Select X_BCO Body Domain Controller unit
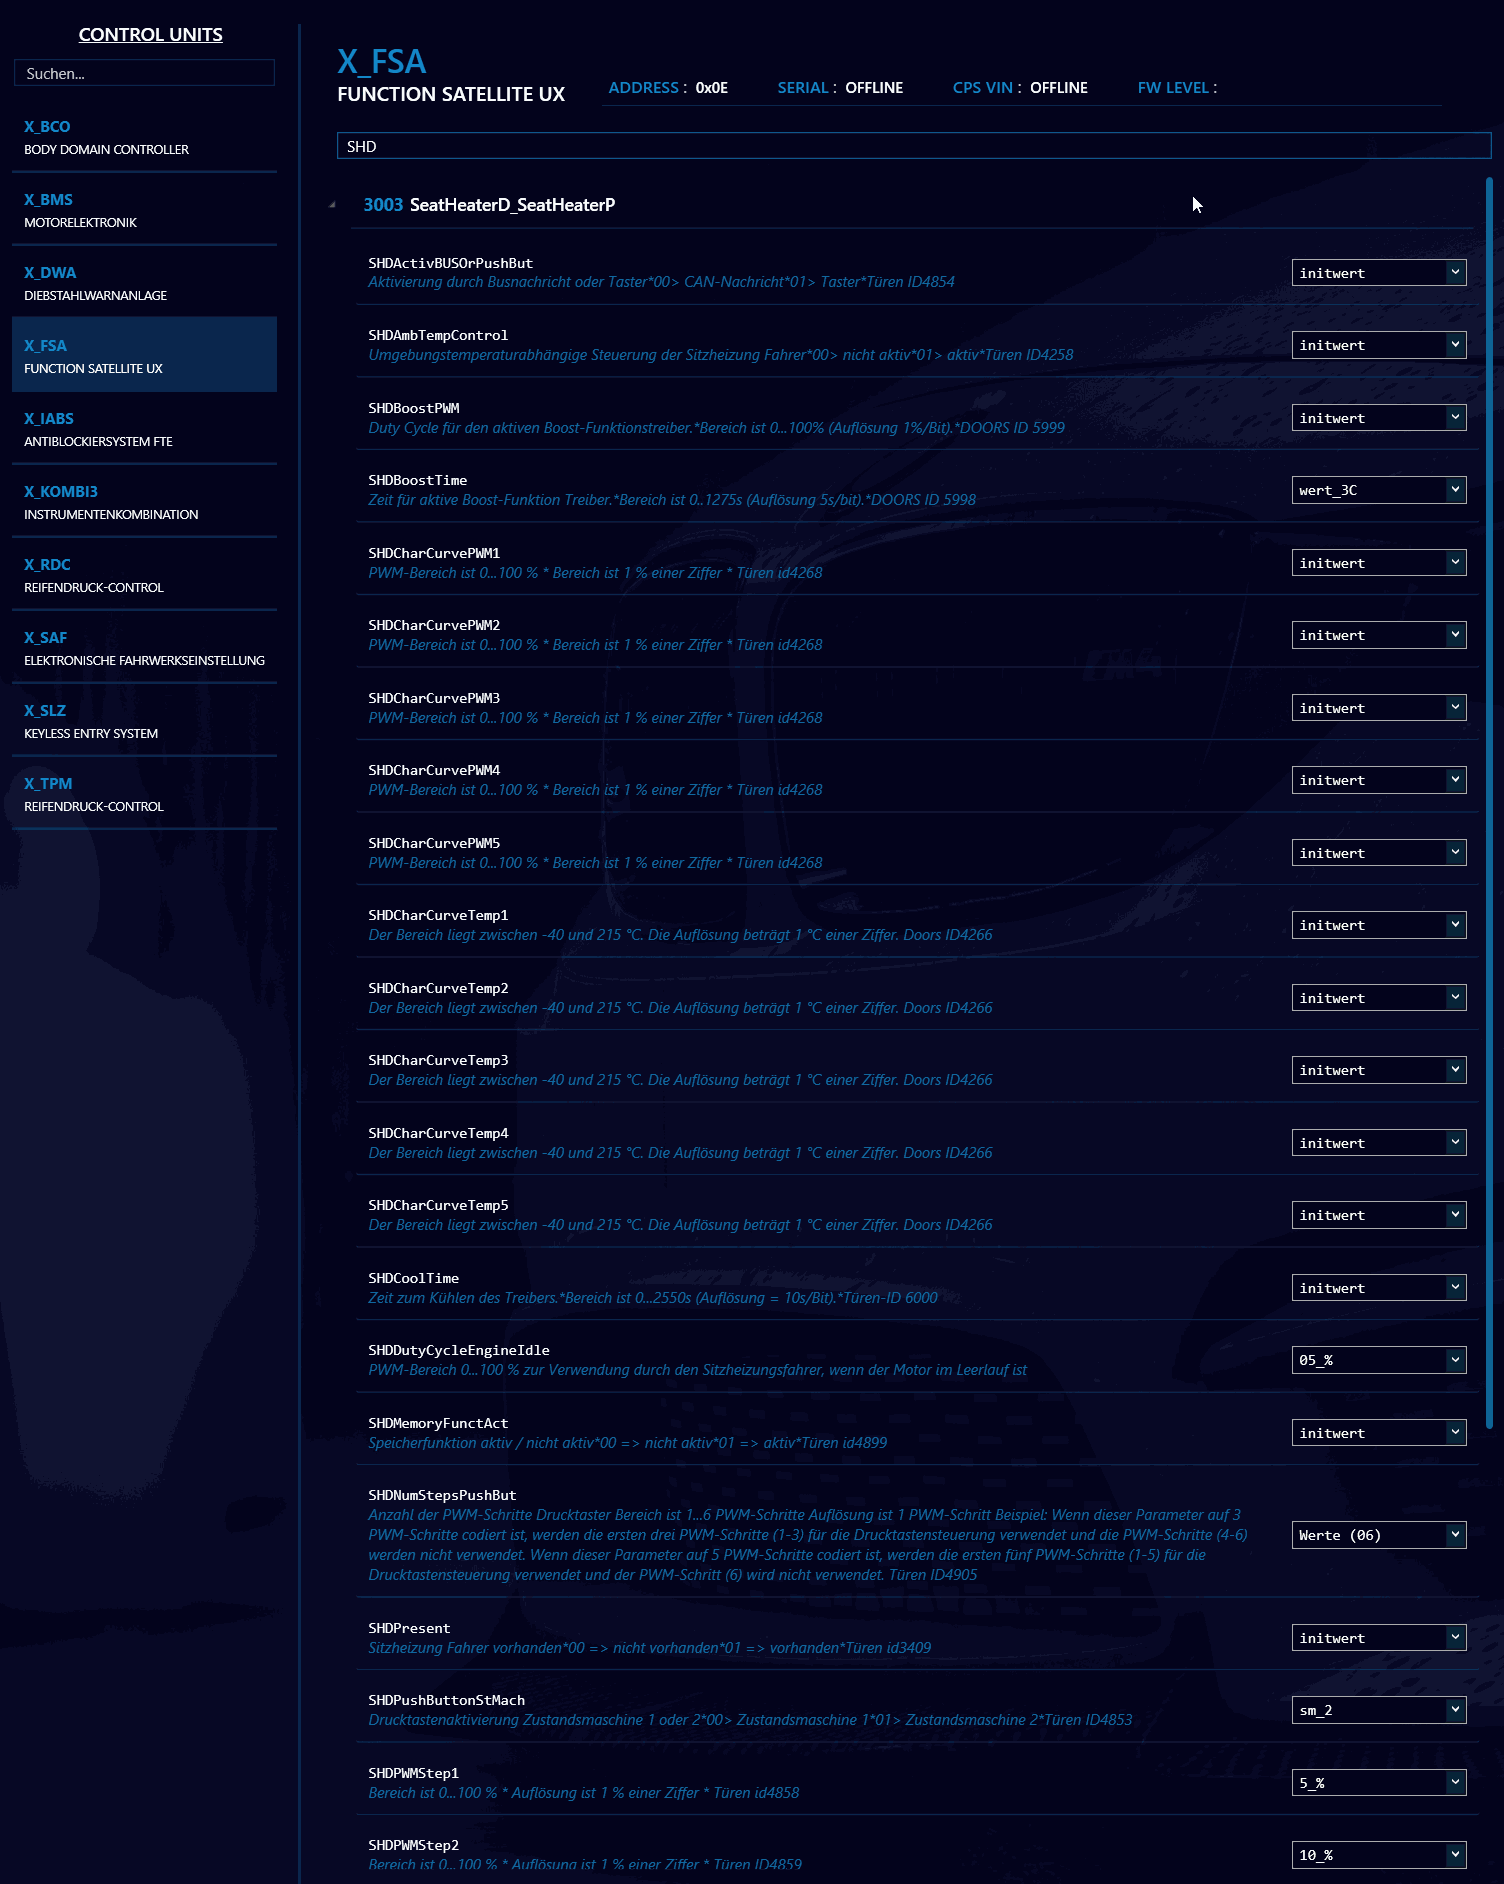The image size is (1504, 1884). [x=144, y=138]
